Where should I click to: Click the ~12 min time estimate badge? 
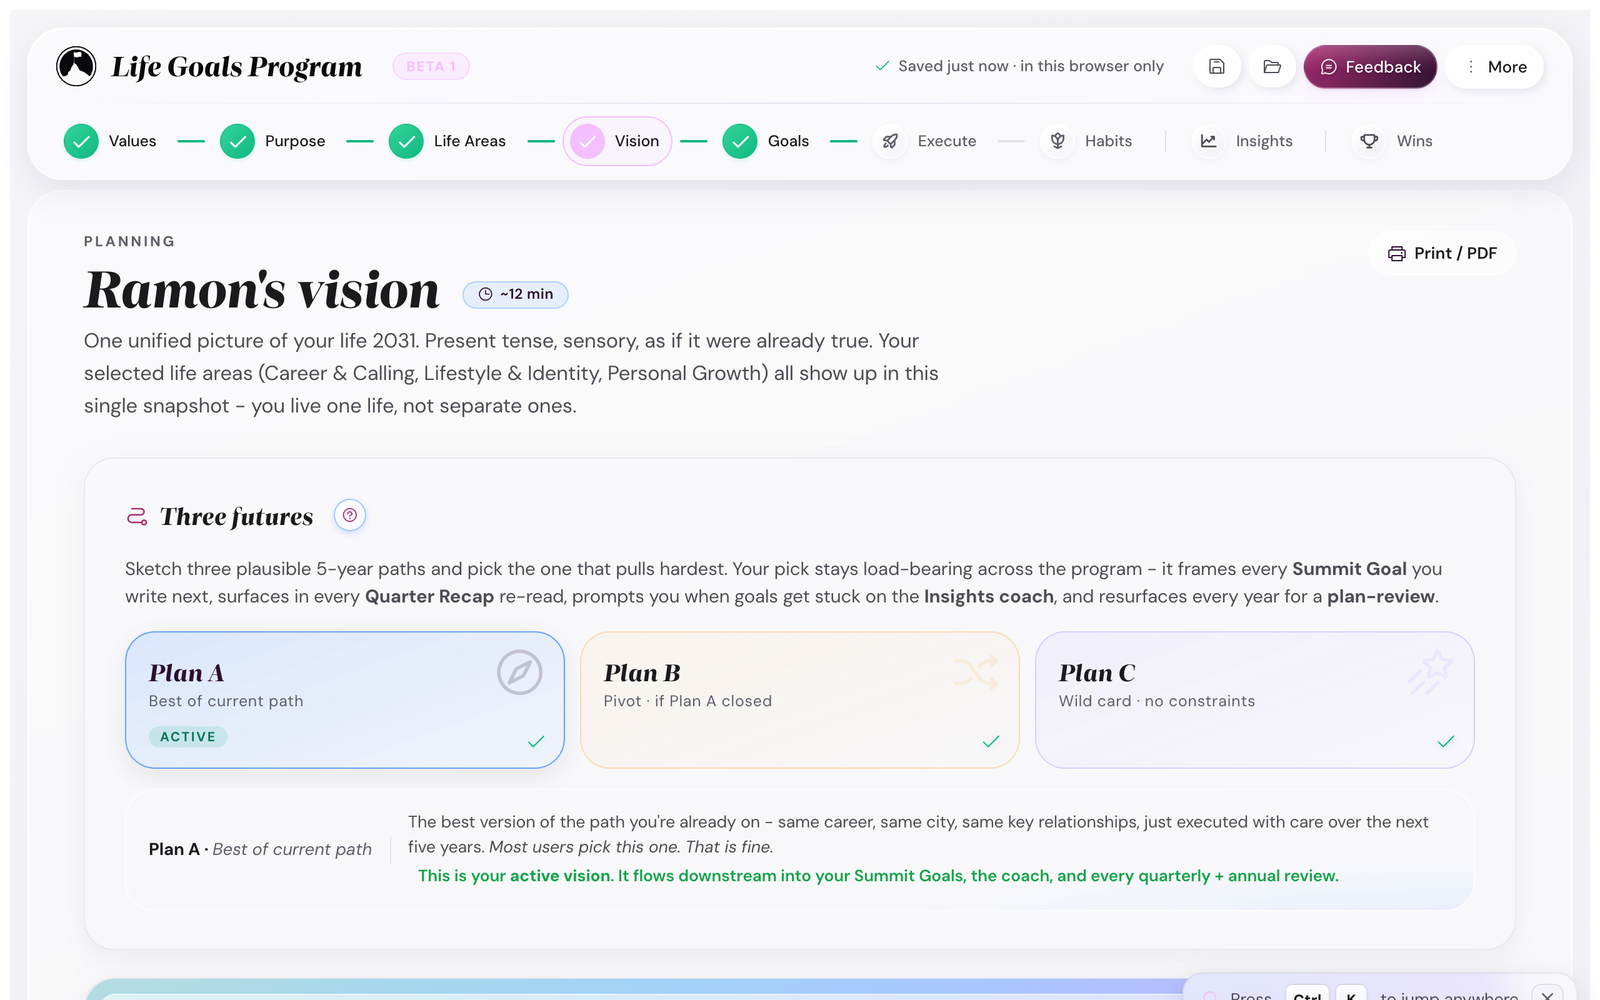point(515,294)
